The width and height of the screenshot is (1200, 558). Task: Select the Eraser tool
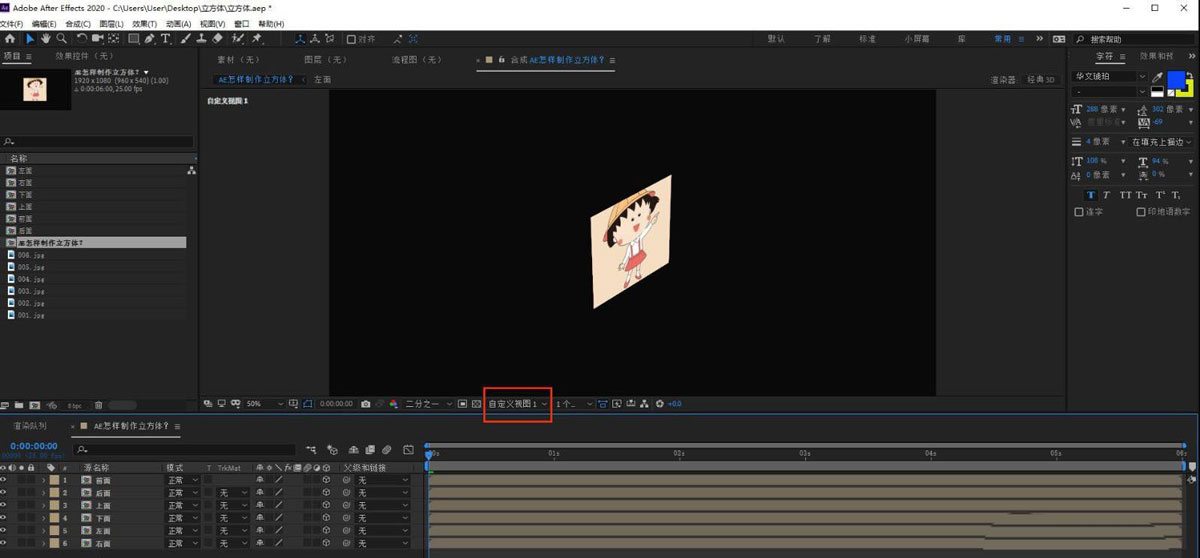click(x=217, y=40)
